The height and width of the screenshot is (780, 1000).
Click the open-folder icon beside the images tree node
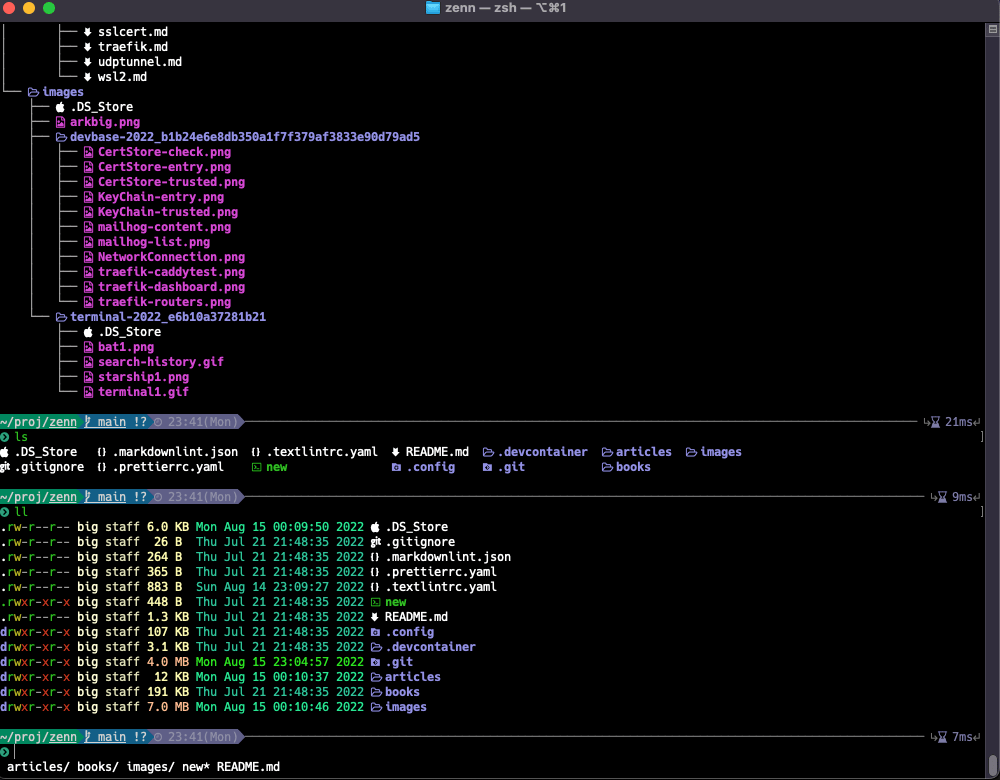tap(33, 92)
